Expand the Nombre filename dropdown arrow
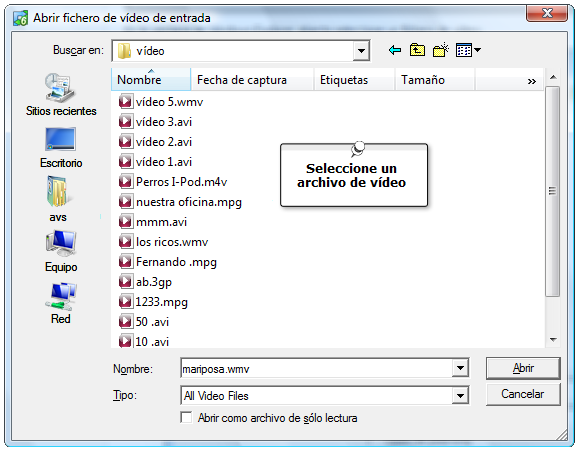580x452 pixels. pyautogui.click(x=460, y=368)
